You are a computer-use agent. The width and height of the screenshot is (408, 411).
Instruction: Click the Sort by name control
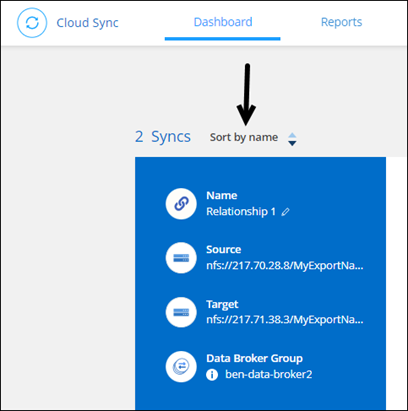tap(244, 137)
